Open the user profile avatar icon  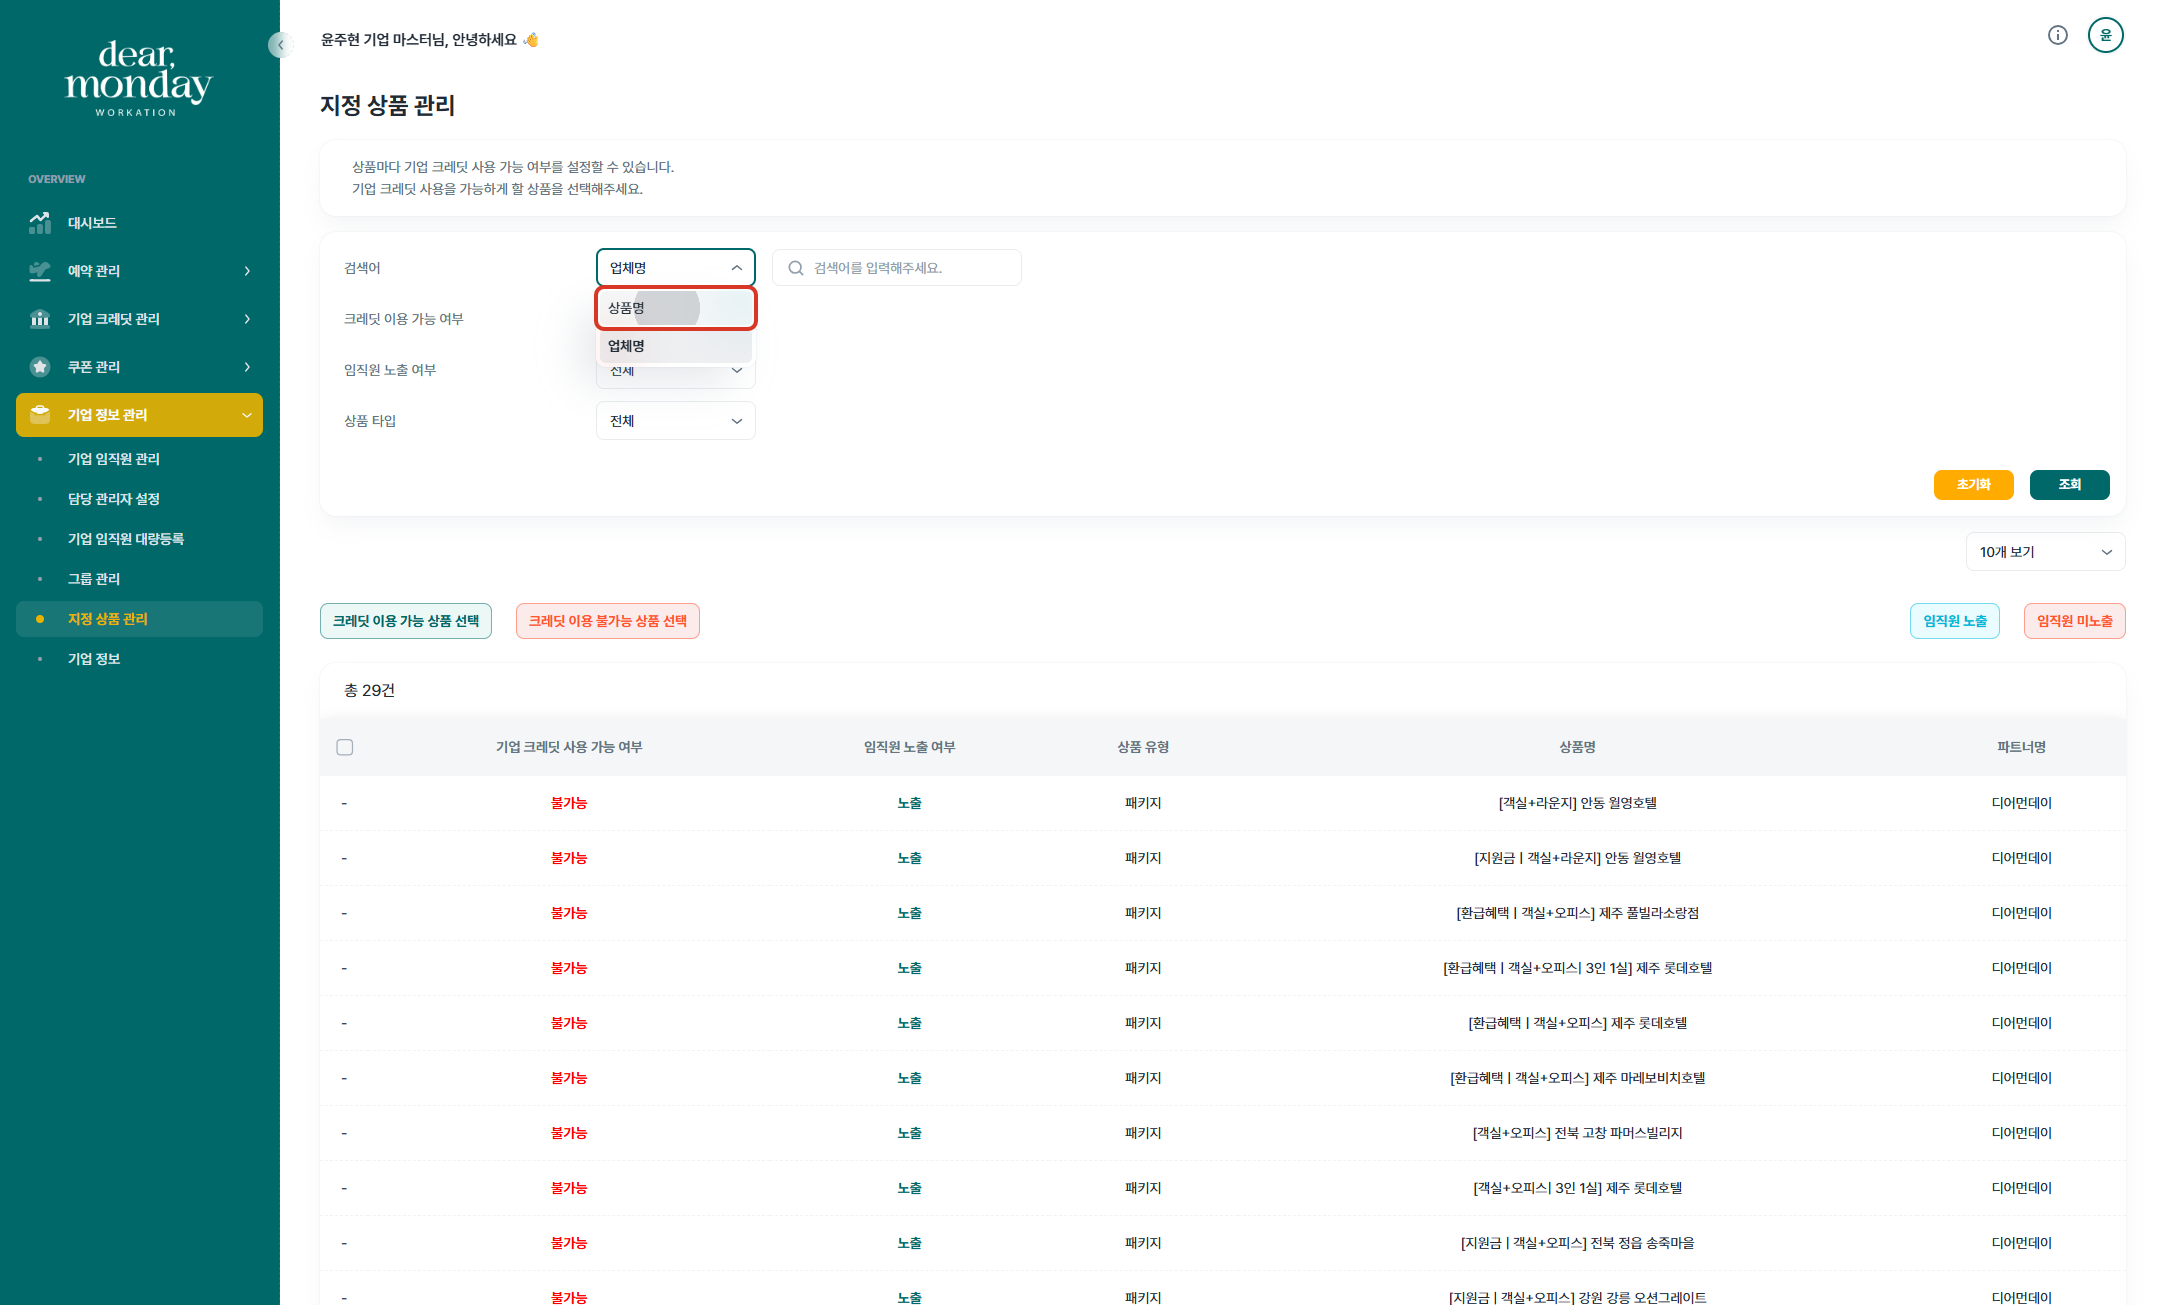click(x=2105, y=36)
